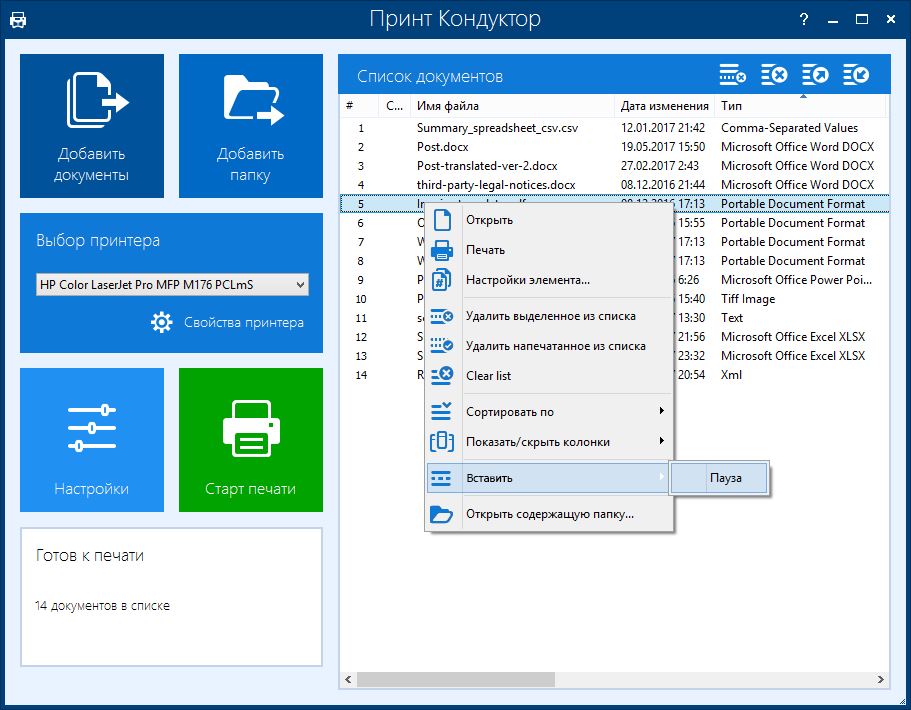Image resolution: width=911 pixels, height=710 pixels.
Task: Click icon beside Удалить напечатанное из списка
Action: pyautogui.click(x=442, y=346)
